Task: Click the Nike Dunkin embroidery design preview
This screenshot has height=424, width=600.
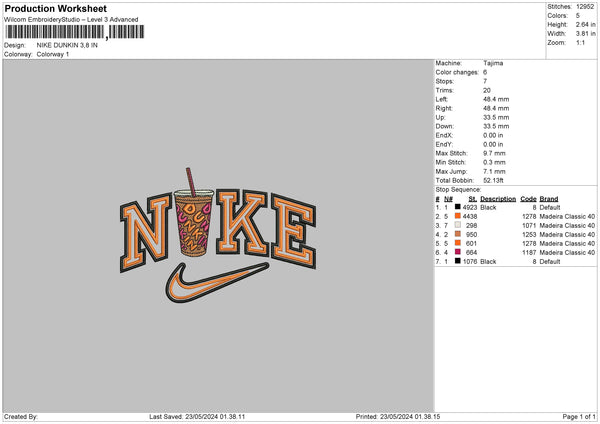Action: tap(218, 235)
